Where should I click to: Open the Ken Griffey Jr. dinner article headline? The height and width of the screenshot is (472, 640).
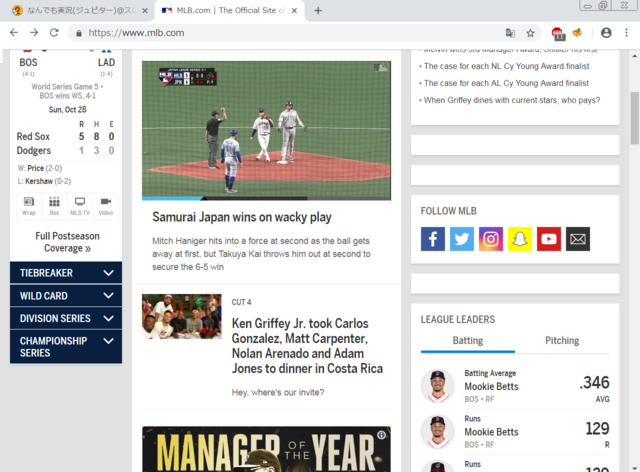click(307, 346)
